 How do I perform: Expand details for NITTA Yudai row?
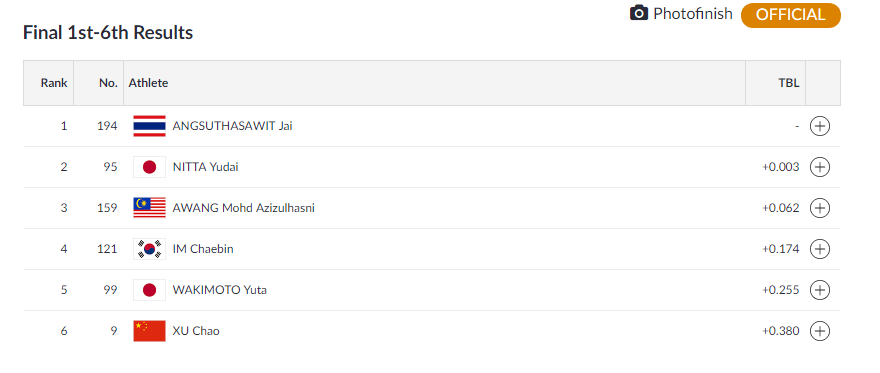[819, 167]
